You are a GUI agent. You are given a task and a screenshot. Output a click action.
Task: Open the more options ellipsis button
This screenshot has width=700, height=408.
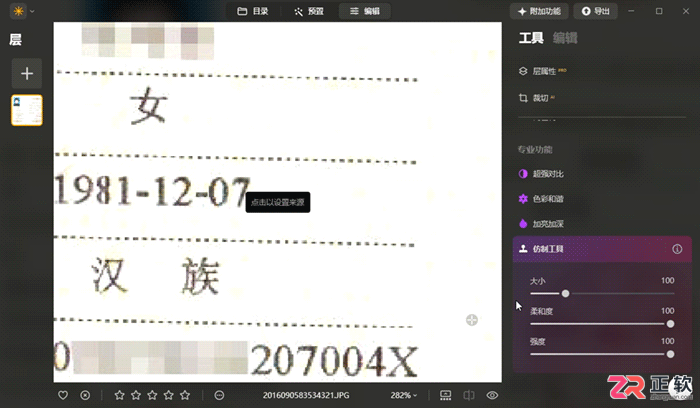[219, 395]
